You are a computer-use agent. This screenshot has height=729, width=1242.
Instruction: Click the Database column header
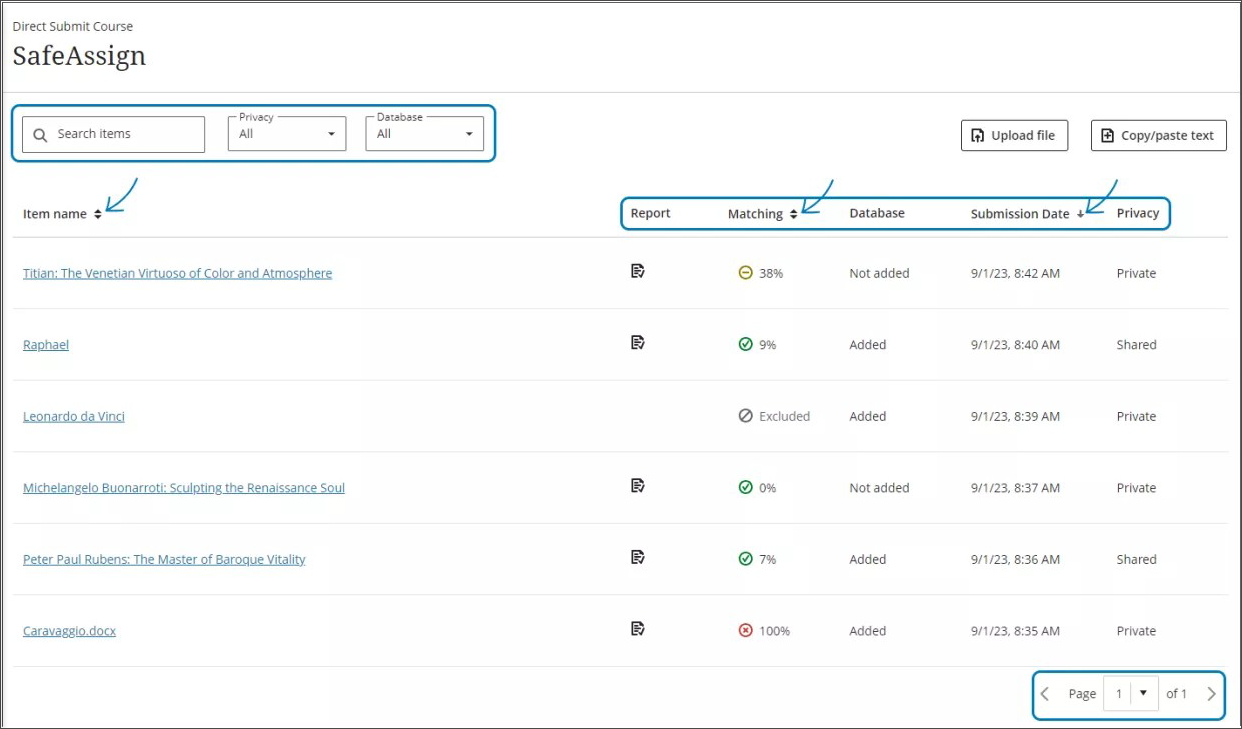pyautogui.click(x=877, y=213)
